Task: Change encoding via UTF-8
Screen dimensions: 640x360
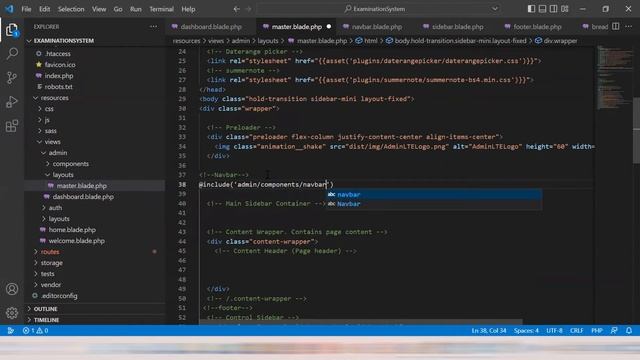Action: tap(554, 331)
